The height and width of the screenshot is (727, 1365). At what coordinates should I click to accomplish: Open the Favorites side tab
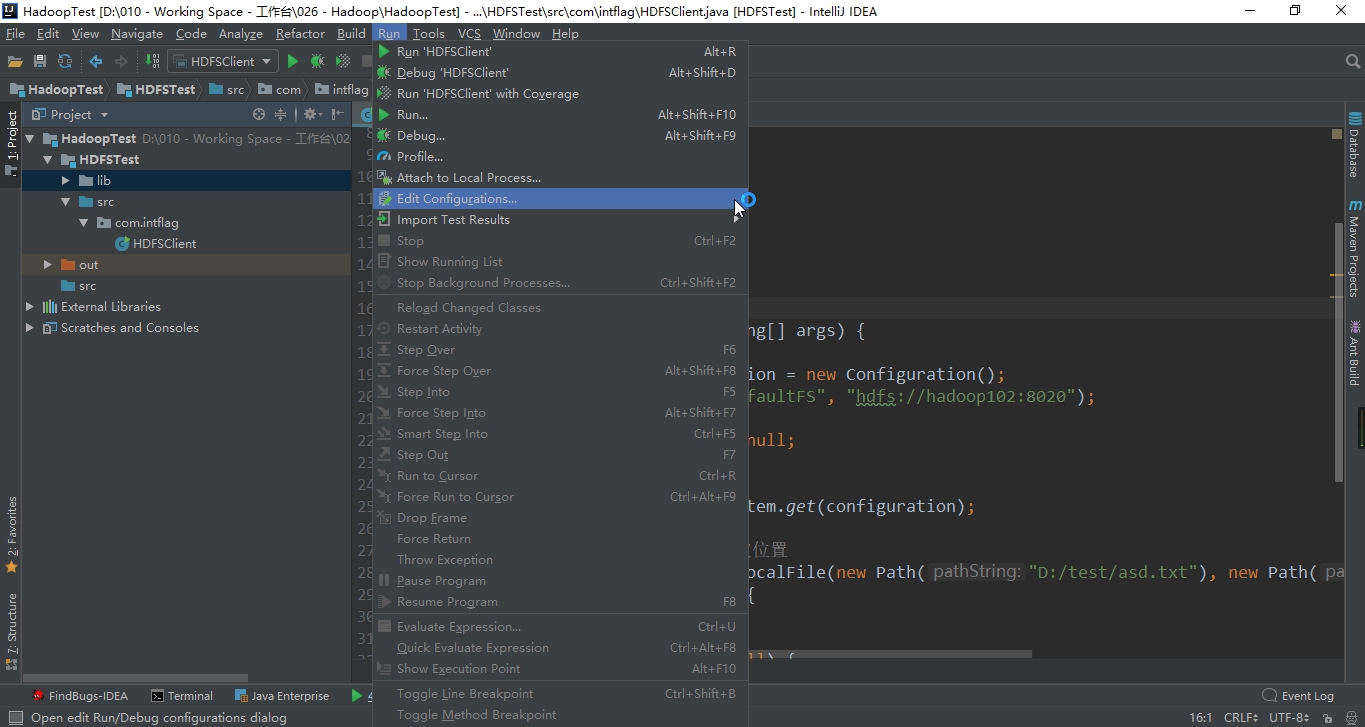[12, 535]
